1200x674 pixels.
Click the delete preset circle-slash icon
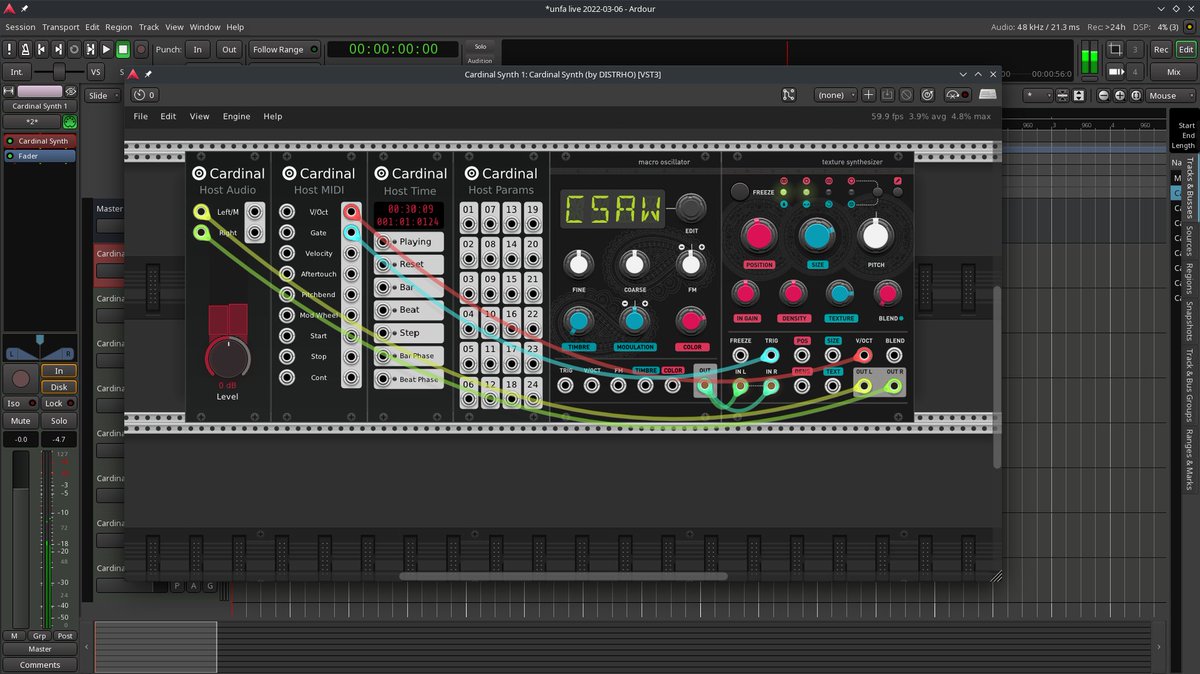click(x=906, y=95)
